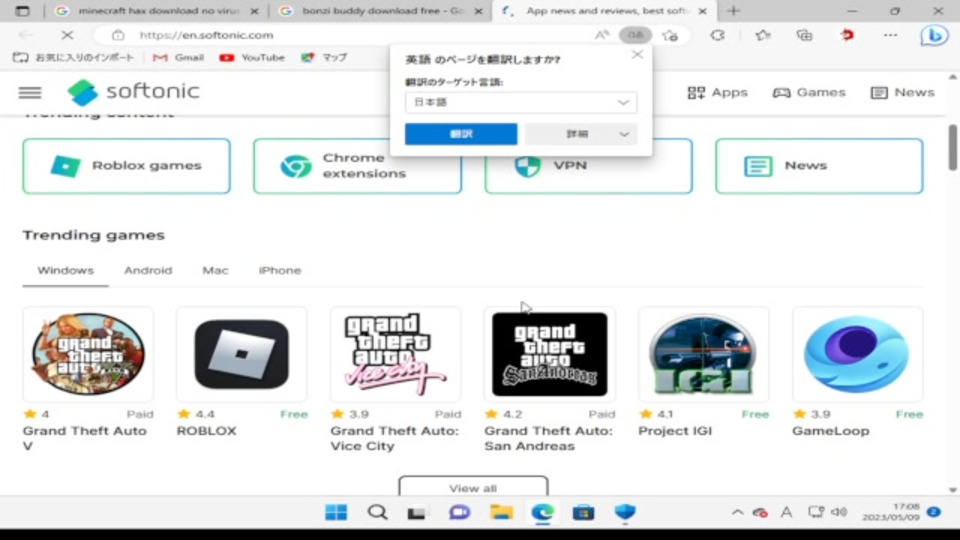Open the Maps bookmark
Screen dimensions: 960x540
coord(324,58)
